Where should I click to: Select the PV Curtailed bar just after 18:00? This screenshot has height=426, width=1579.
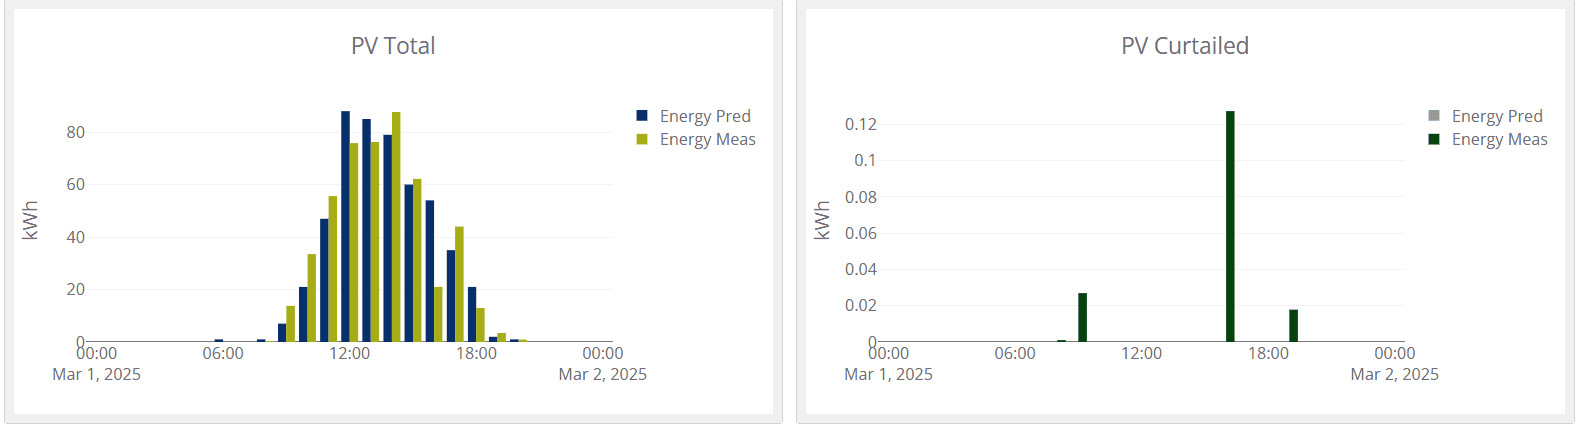1293,325
